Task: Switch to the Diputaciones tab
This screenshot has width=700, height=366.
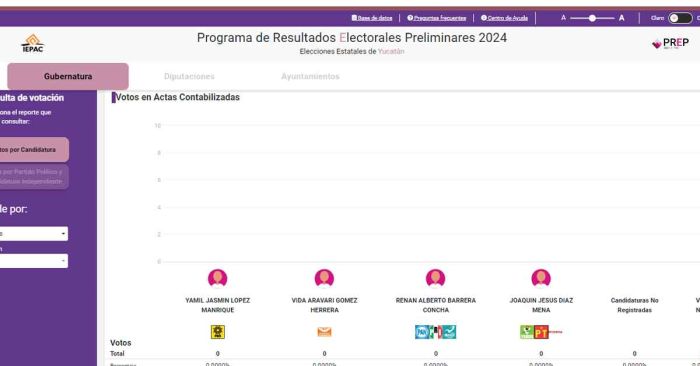Action: (189, 76)
